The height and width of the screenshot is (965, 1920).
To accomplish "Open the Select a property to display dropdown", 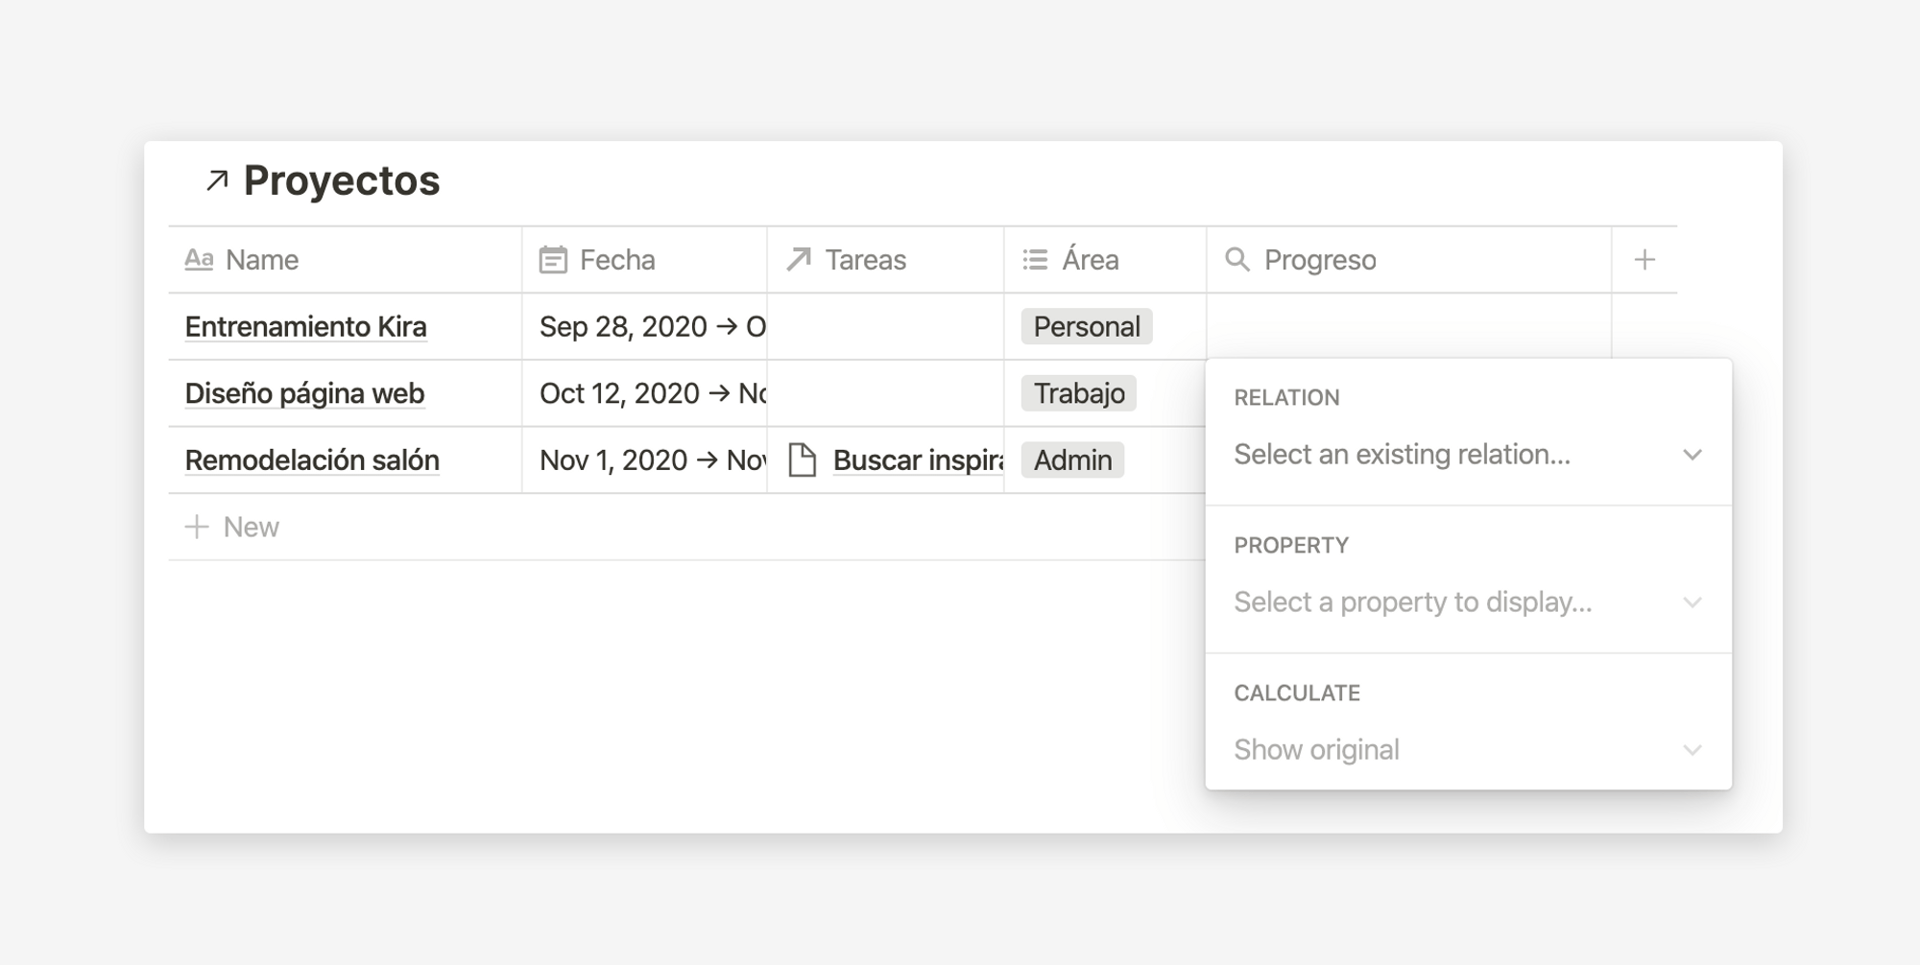I will point(1467,602).
